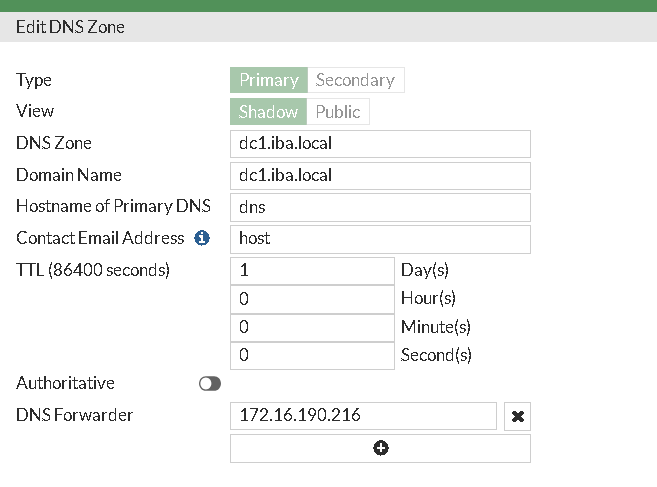Add a new DNS Forwarder entry
The image size is (657, 487).
pyautogui.click(x=380, y=448)
